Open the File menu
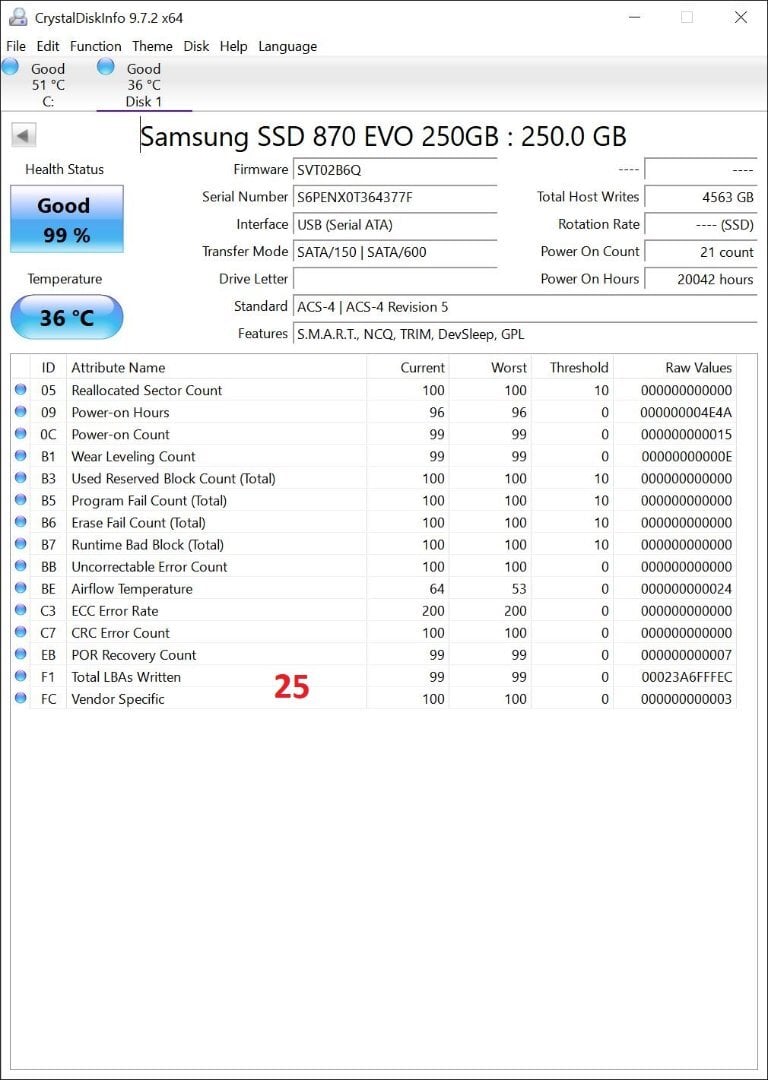This screenshot has height=1080, width=768. click(16, 46)
